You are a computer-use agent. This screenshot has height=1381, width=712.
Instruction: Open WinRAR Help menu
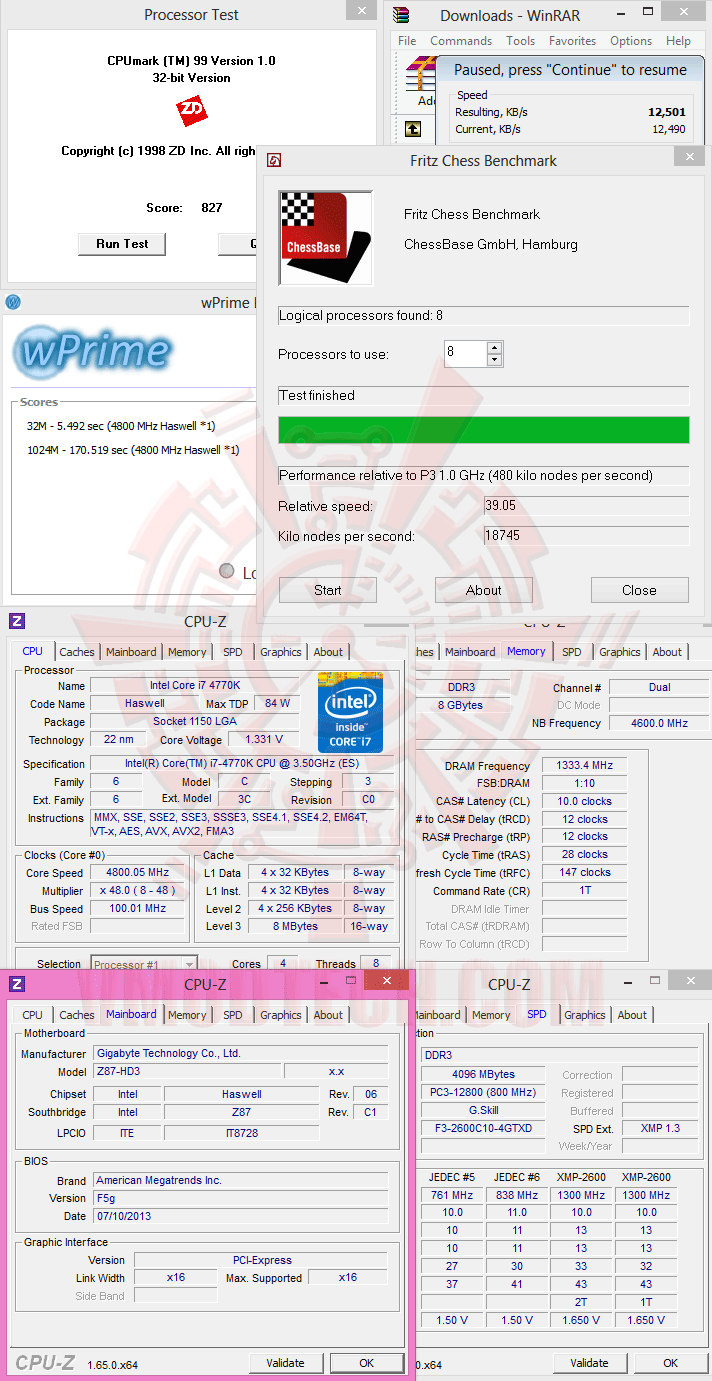point(678,41)
